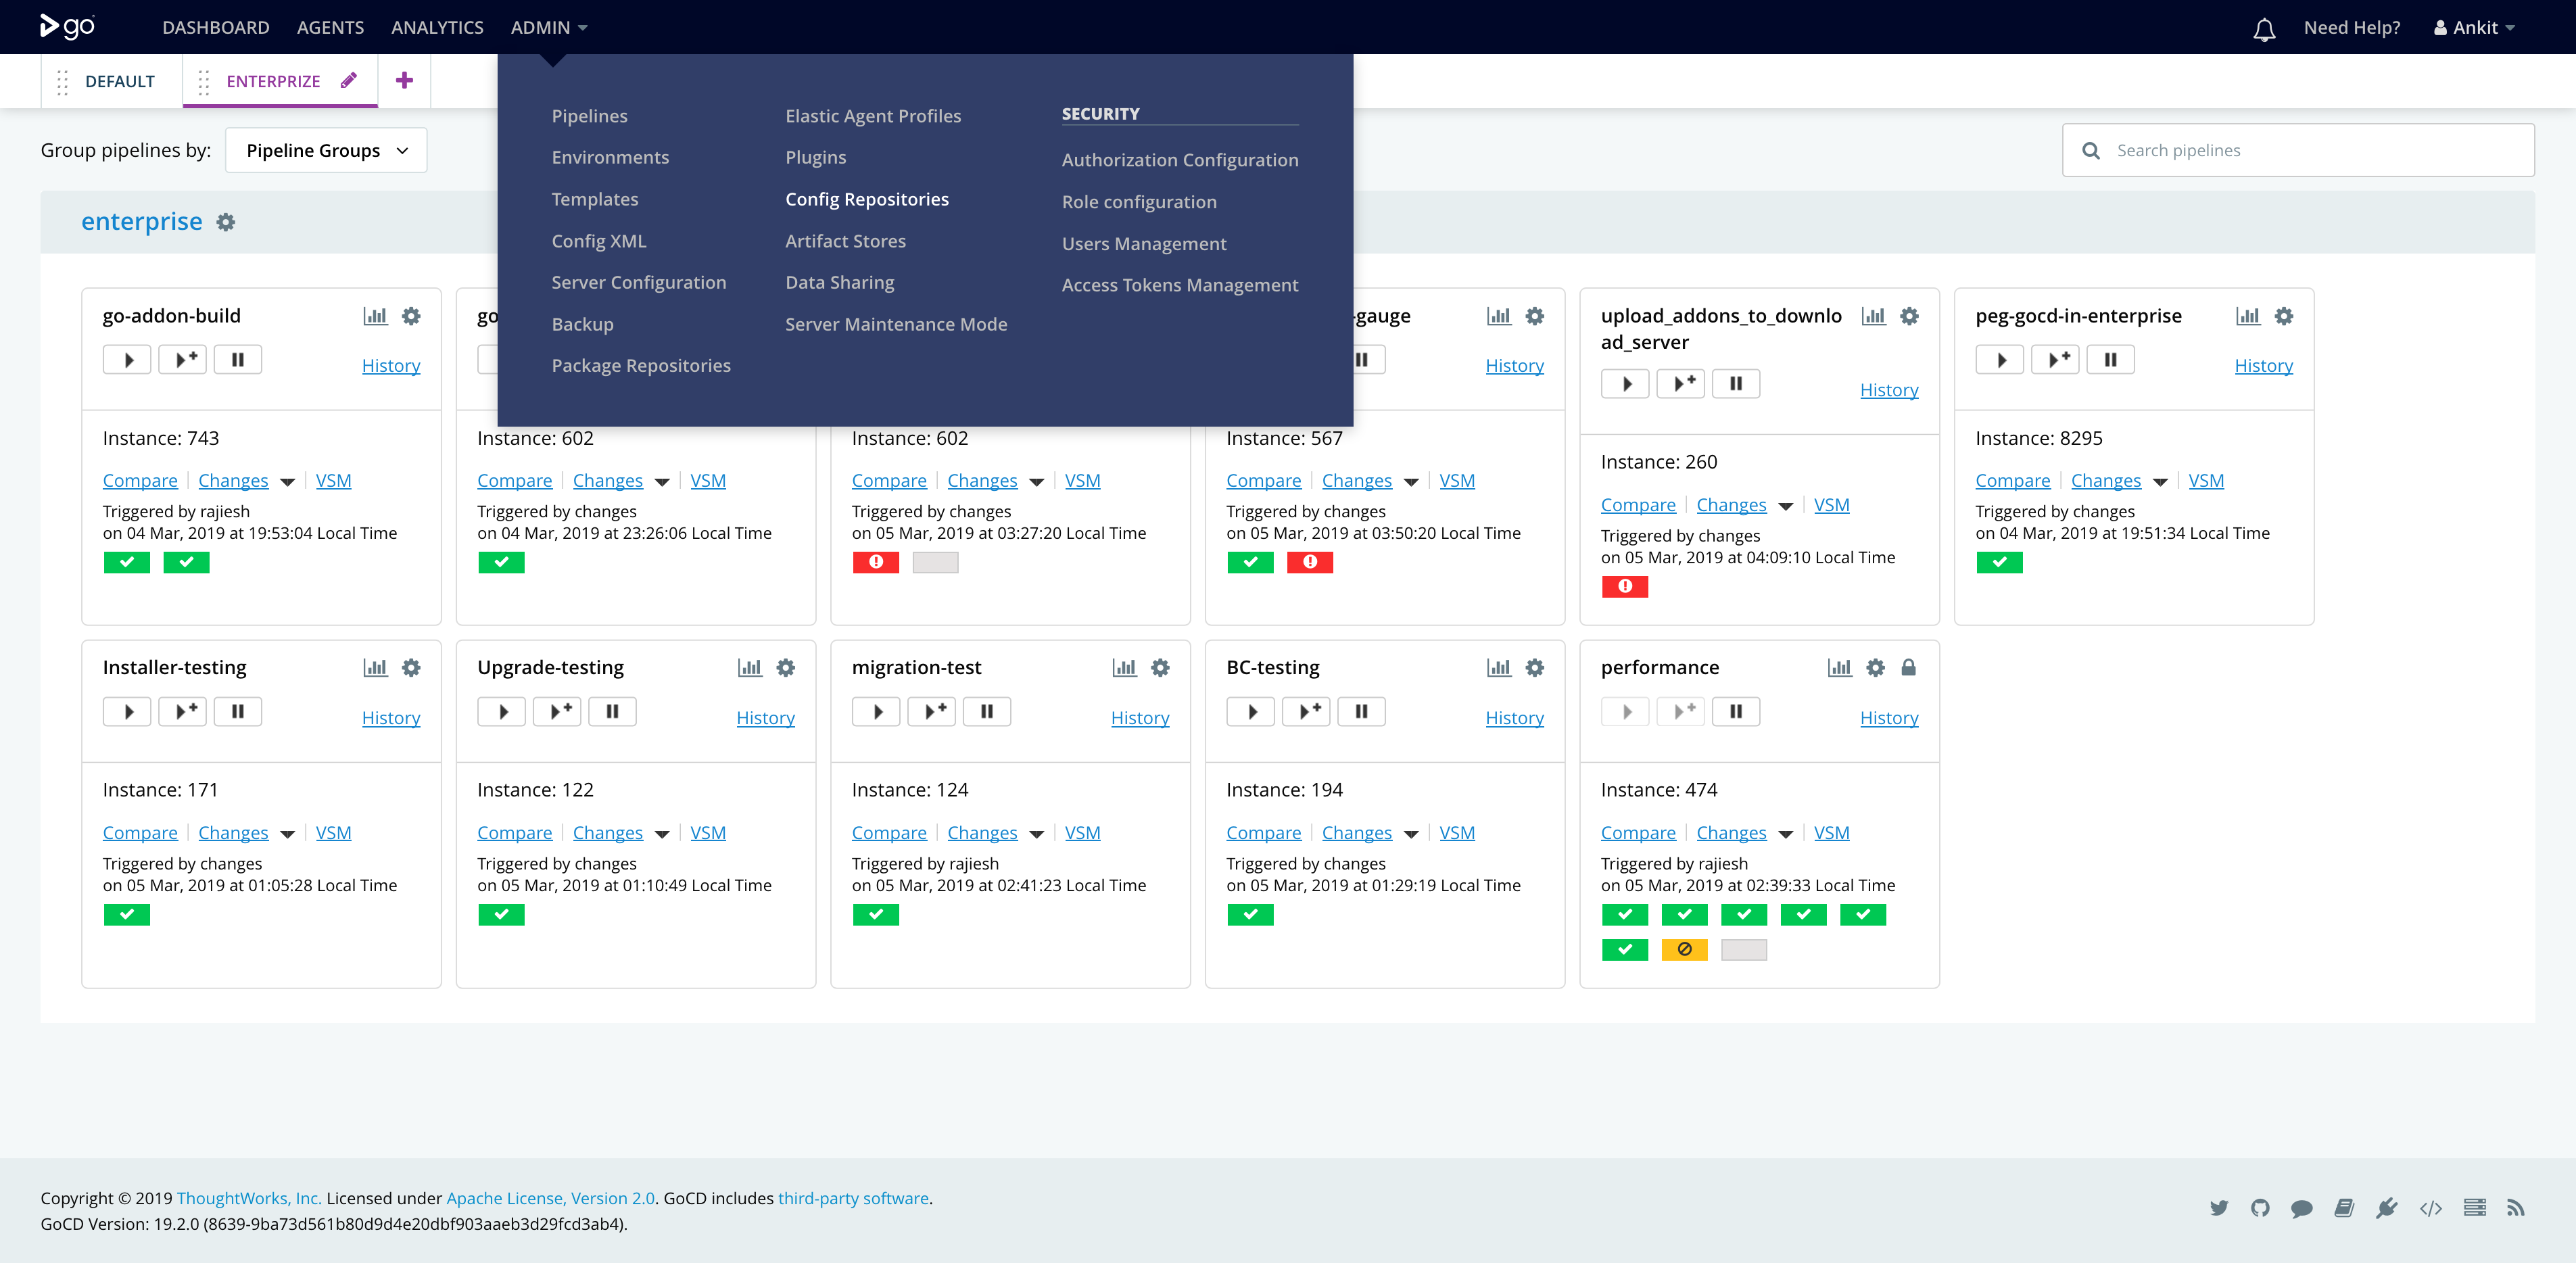Open settings gear for peg-gocd-in-enterprise
The width and height of the screenshot is (2576, 1263).
pyautogui.click(x=2284, y=316)
